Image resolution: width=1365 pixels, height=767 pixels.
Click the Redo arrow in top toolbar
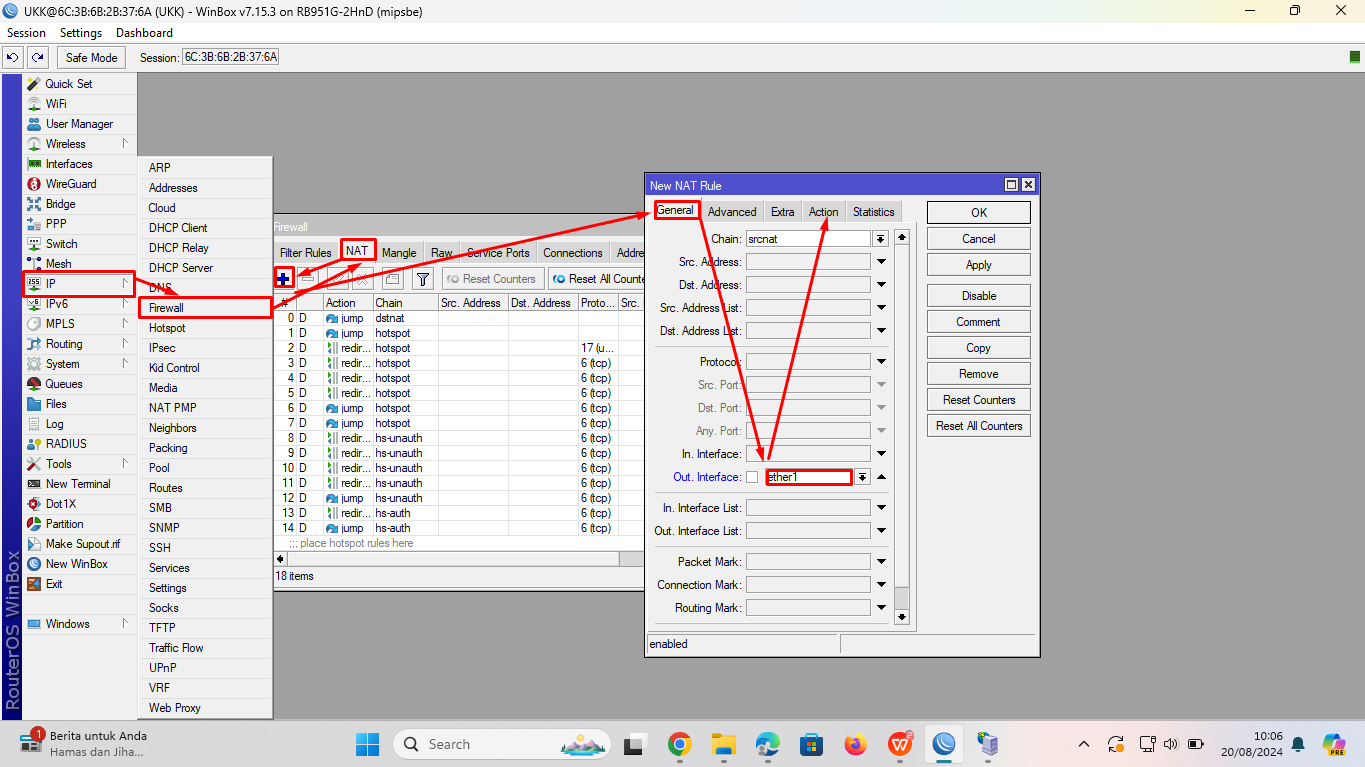click(x=37, y=58)
